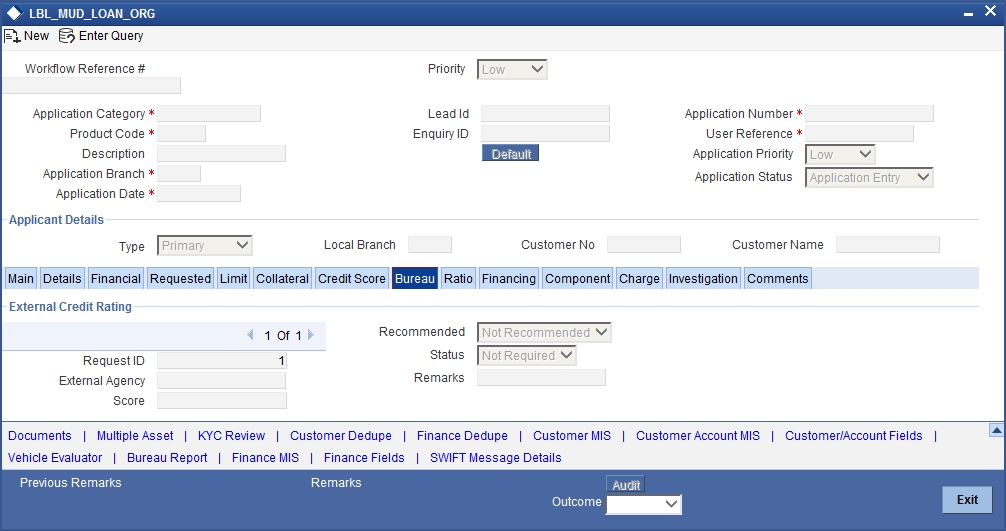Go to next External Credit Rating record

coord(311,335)
